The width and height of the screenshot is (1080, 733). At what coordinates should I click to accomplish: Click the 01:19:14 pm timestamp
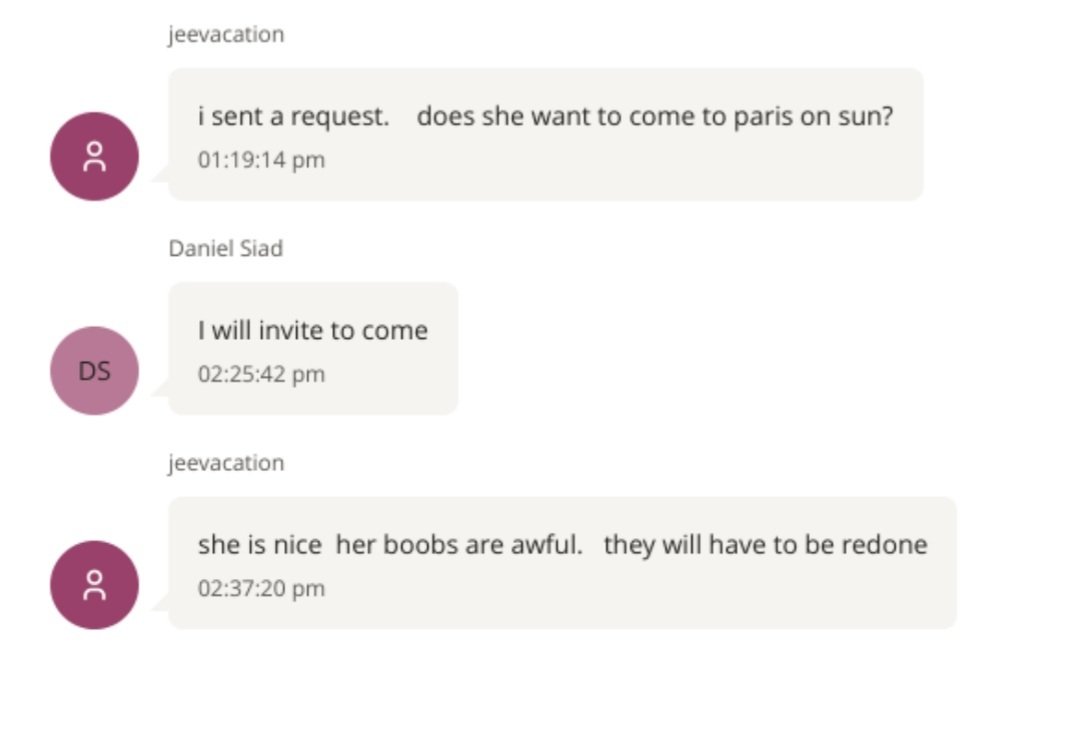coord(261,160)
